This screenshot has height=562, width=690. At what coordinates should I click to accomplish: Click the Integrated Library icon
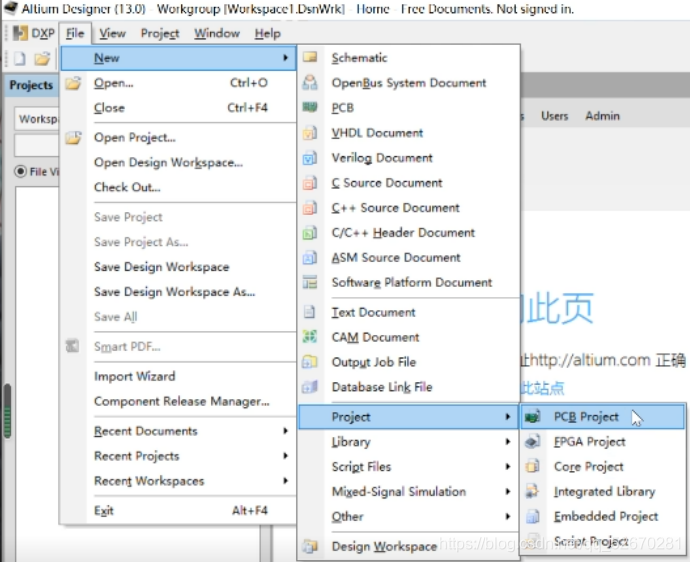532,491
